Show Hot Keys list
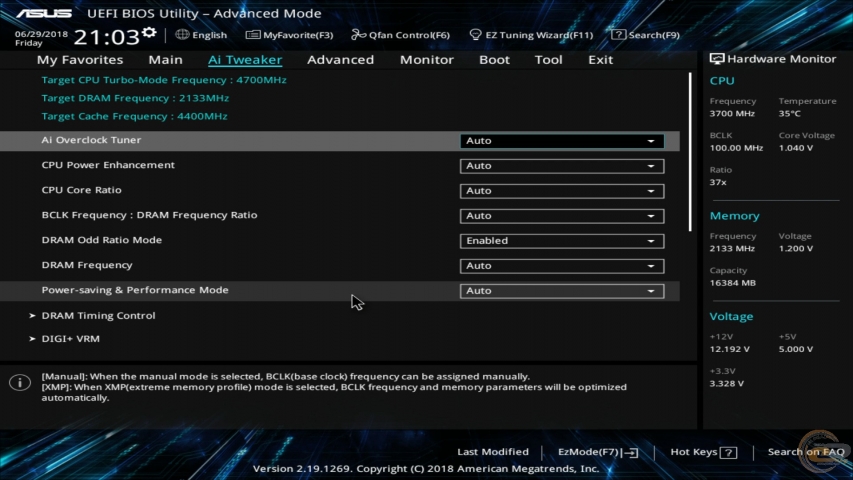 (x=703, y=452)
